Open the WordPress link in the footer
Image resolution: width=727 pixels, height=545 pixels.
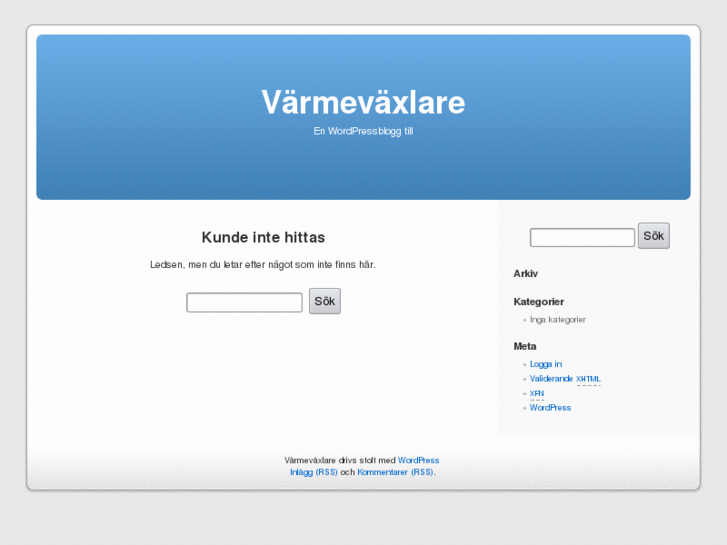coord(418,460)
